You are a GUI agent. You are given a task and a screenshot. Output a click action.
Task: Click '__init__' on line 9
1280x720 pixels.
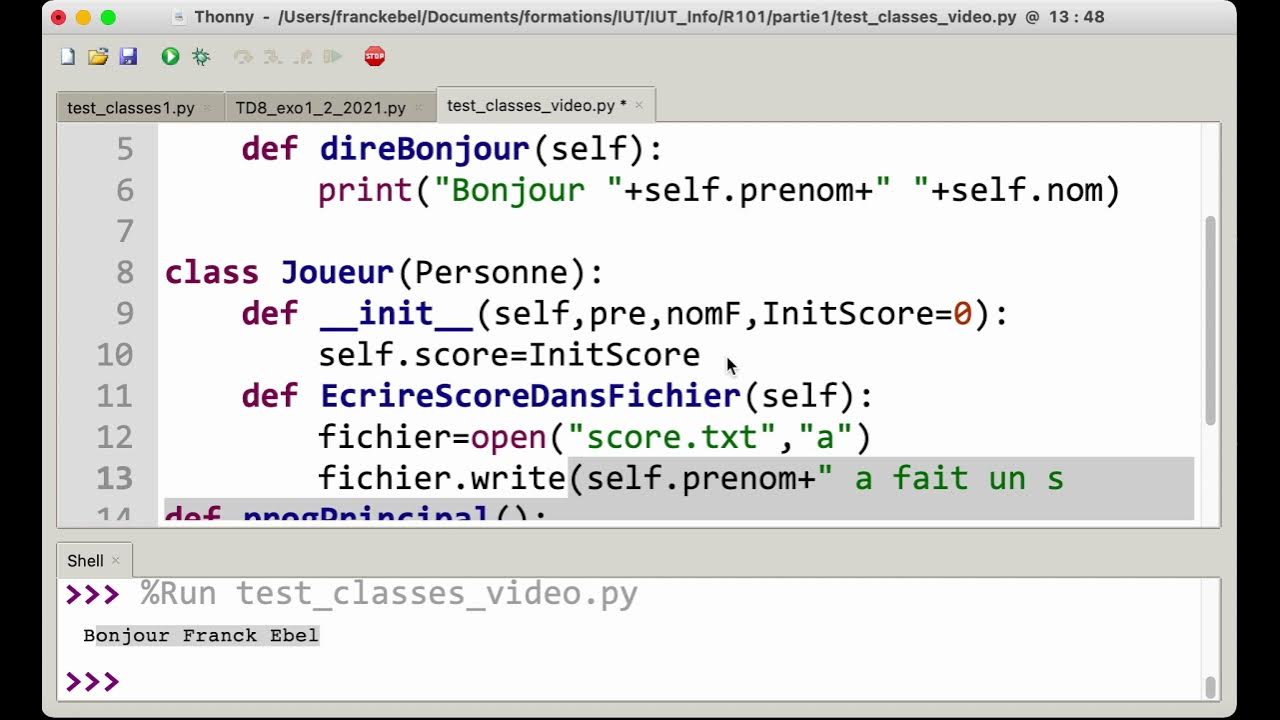click(397, 314)
